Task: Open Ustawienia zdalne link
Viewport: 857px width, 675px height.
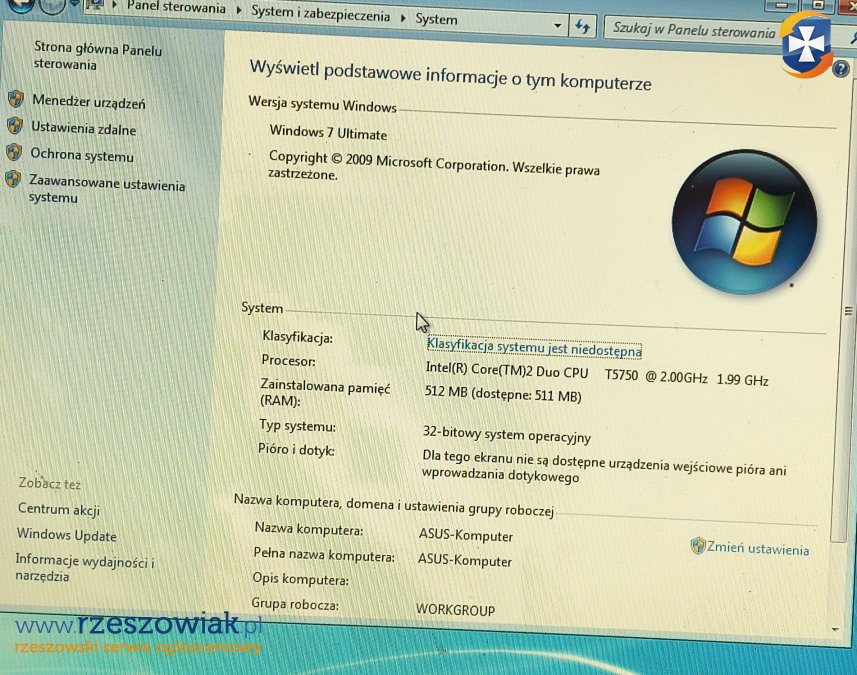Action: pos(83,128)
